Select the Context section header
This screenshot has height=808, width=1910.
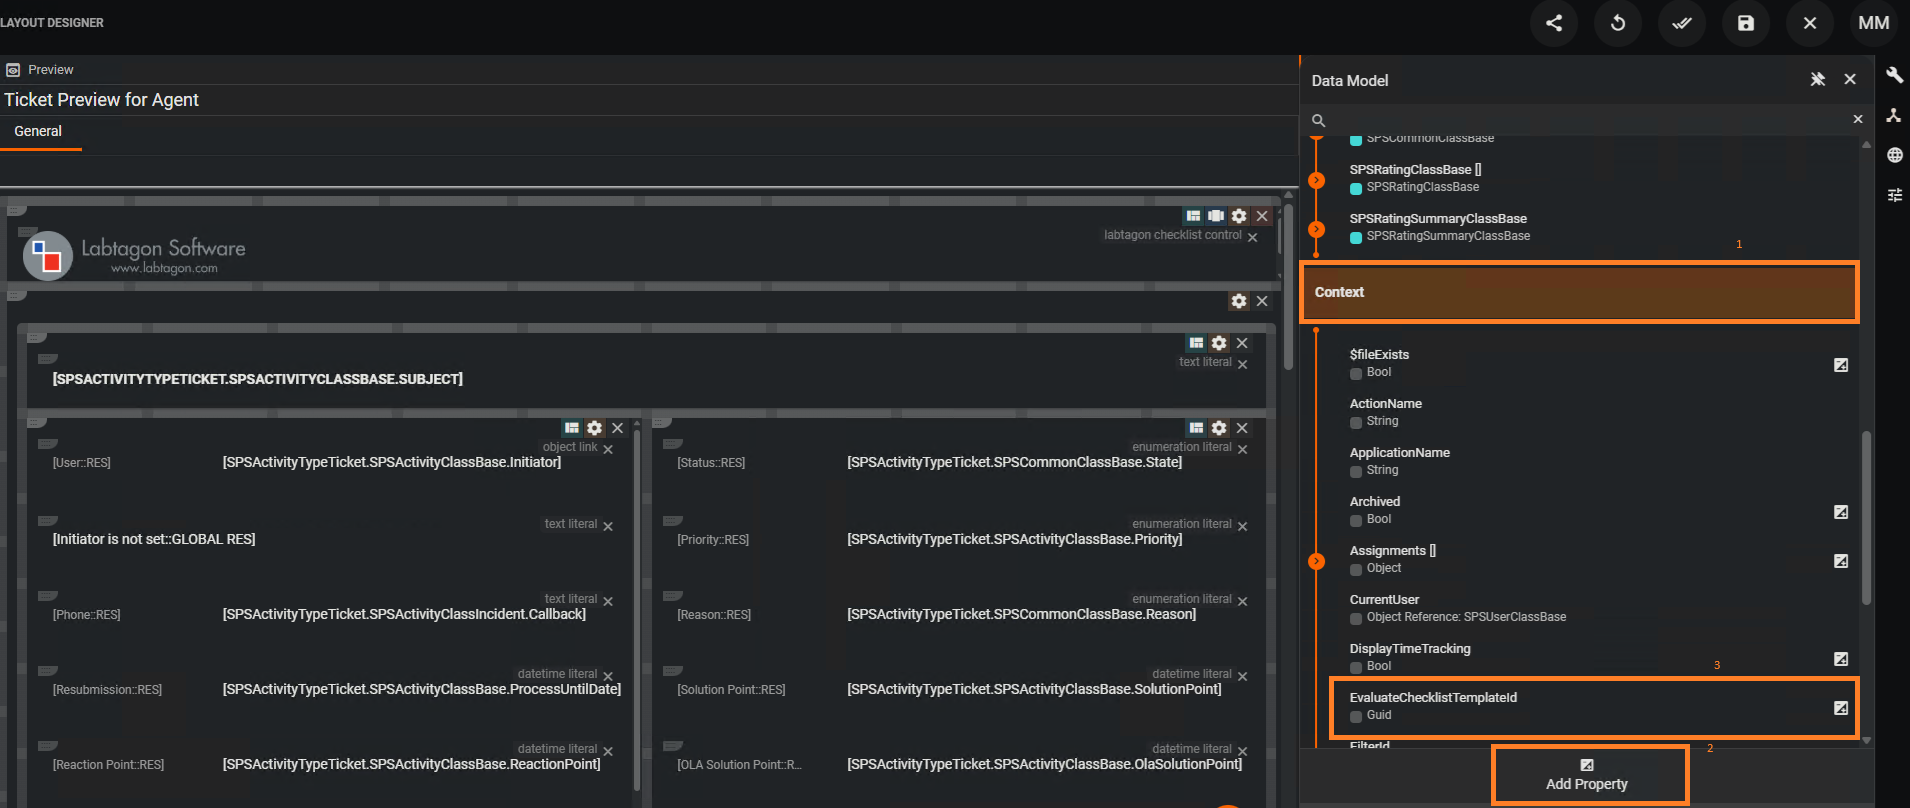1579,292
